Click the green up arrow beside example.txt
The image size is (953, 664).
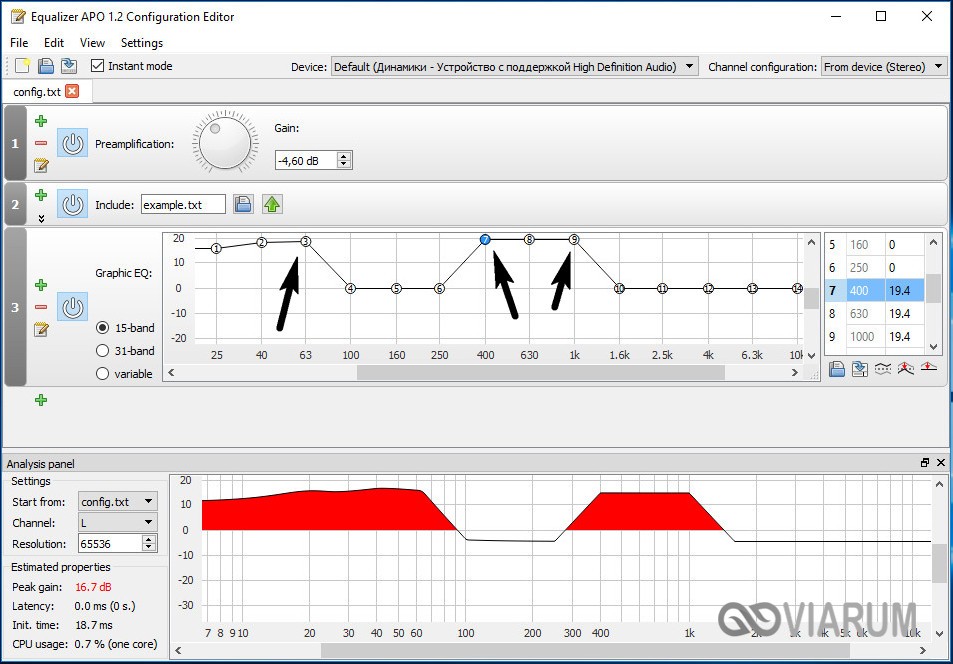click(272, 205)
